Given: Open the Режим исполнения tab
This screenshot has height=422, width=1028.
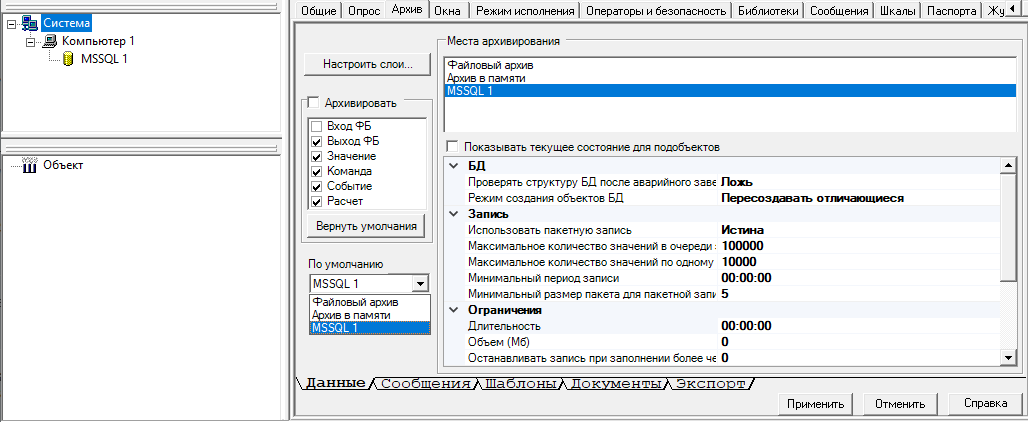Looking at the screenshot, I should (x=525, y=10).
